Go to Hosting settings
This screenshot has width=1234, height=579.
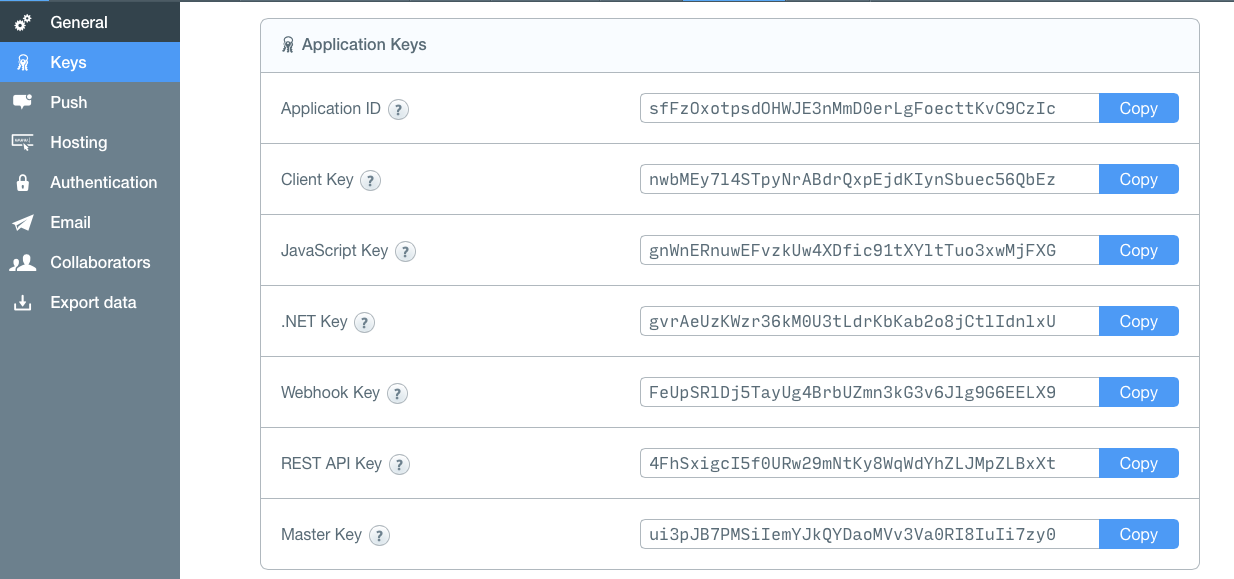pyautogui.click(x=78, y=142)
